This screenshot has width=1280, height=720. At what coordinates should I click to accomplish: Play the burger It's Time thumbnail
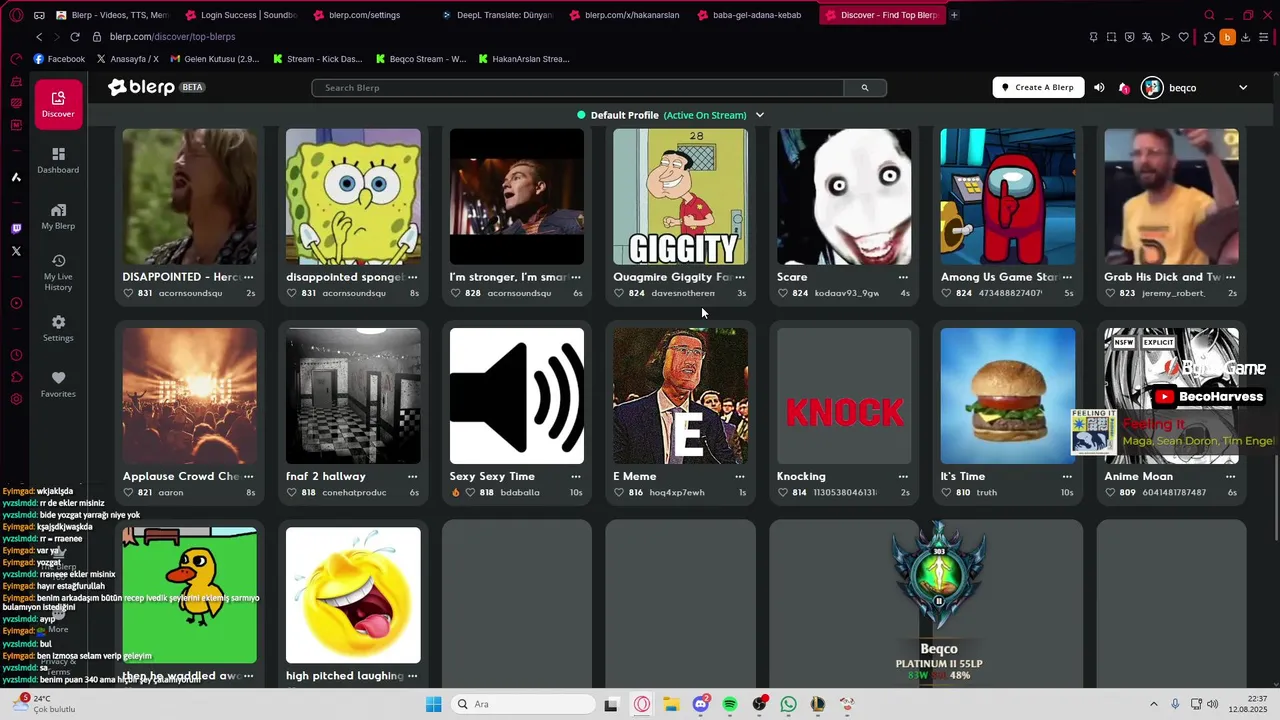click(1008, 396)
